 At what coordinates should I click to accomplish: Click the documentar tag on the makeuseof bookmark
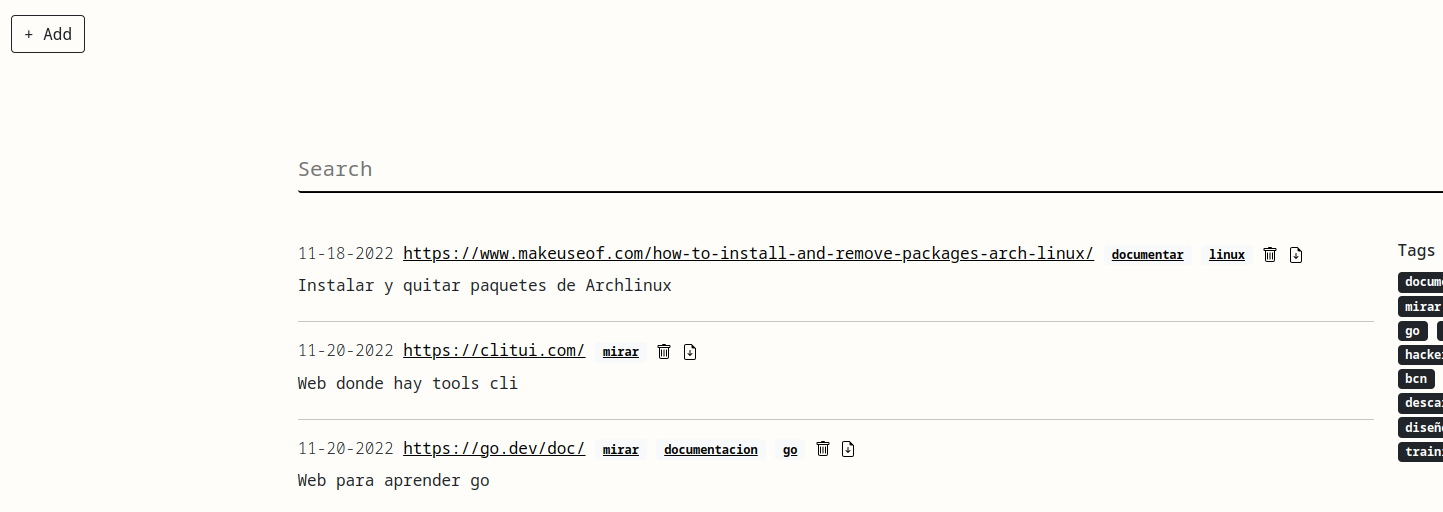coord(1147,255)
